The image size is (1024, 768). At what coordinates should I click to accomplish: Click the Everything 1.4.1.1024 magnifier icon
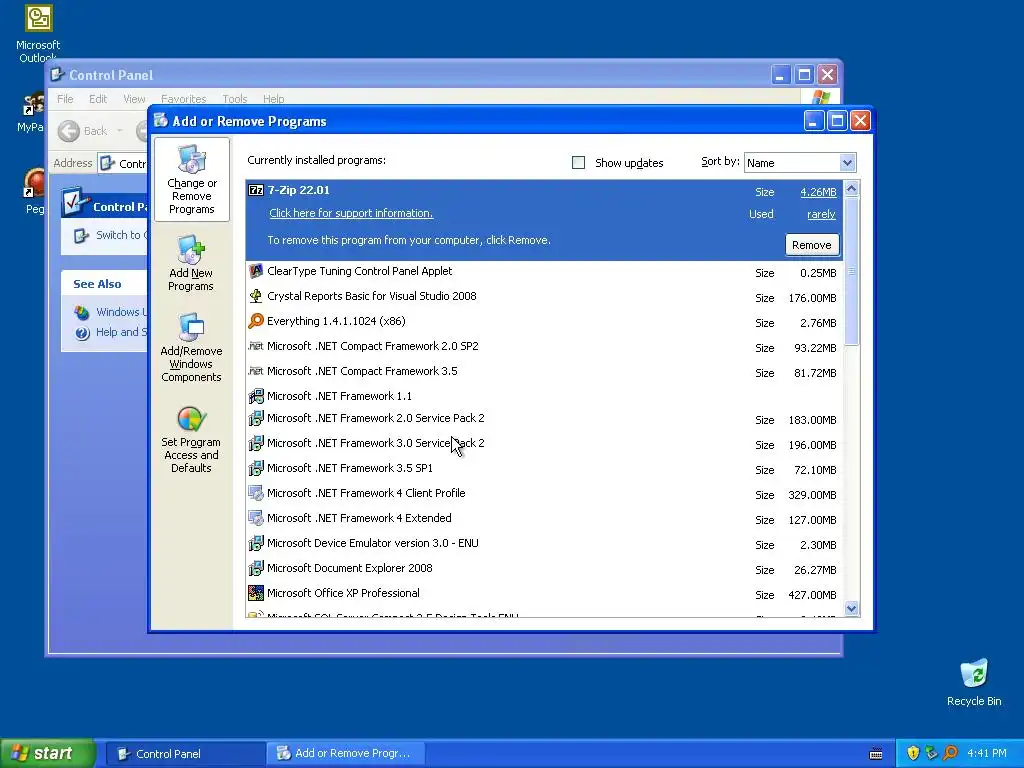click(256, 321)
